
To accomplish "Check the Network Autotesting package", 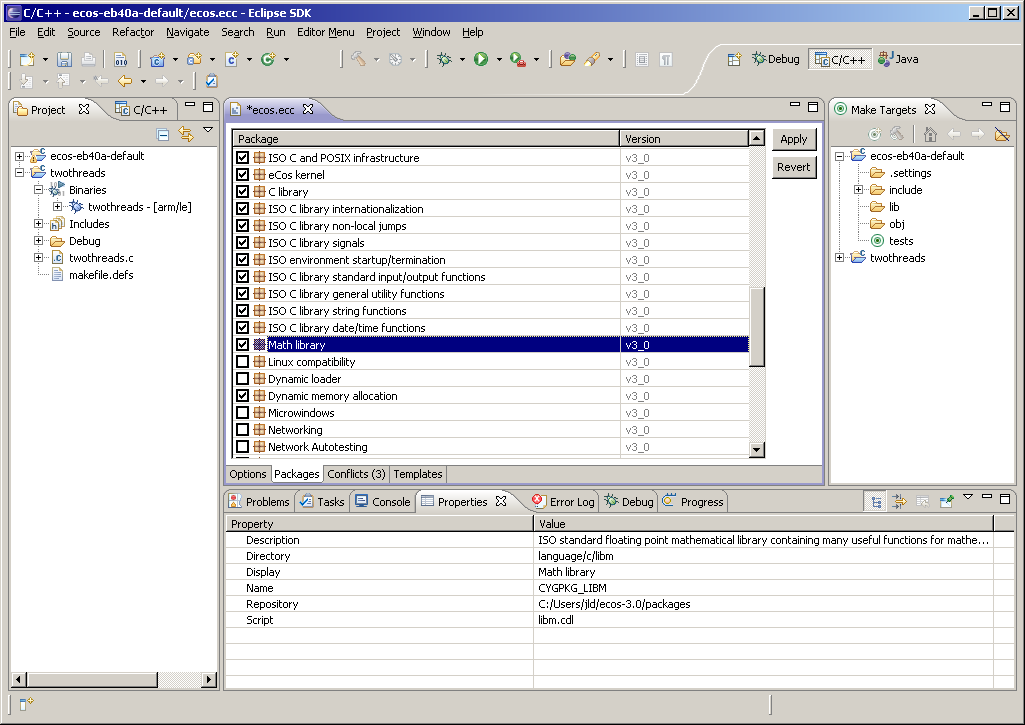I will point(243,447).
